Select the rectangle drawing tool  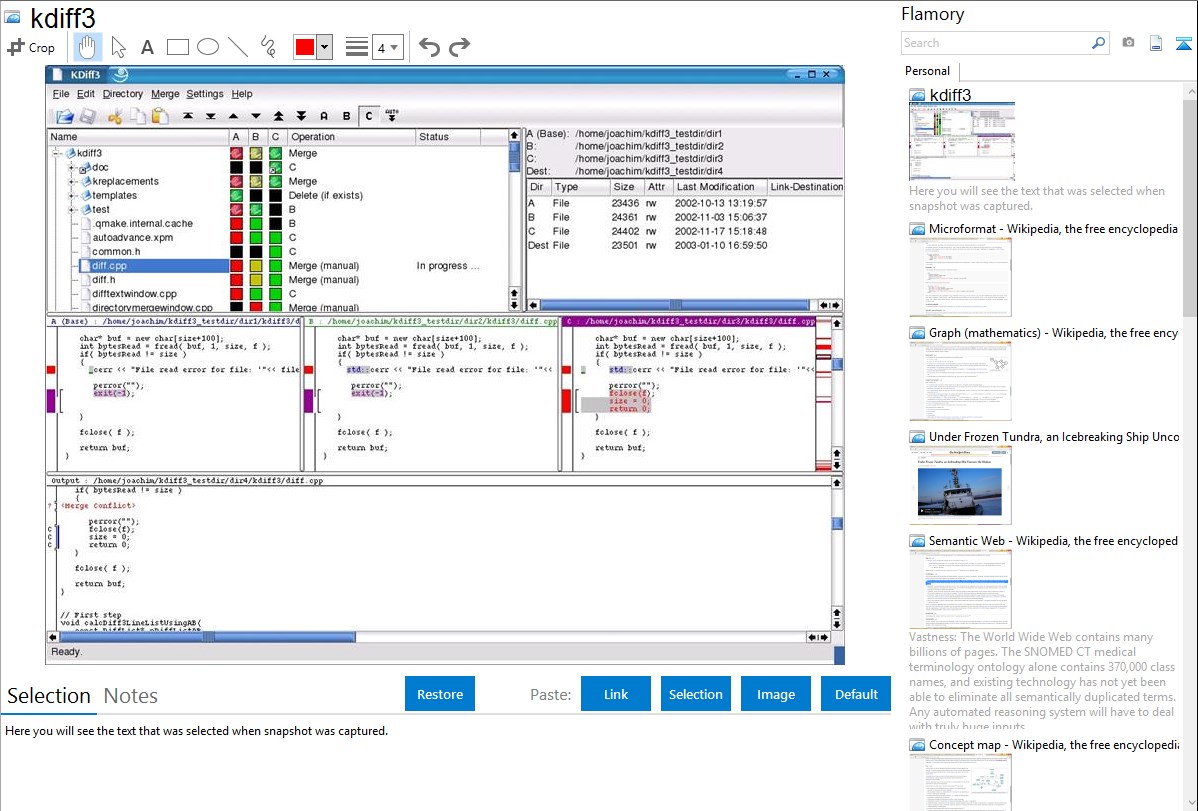[177, 47]
